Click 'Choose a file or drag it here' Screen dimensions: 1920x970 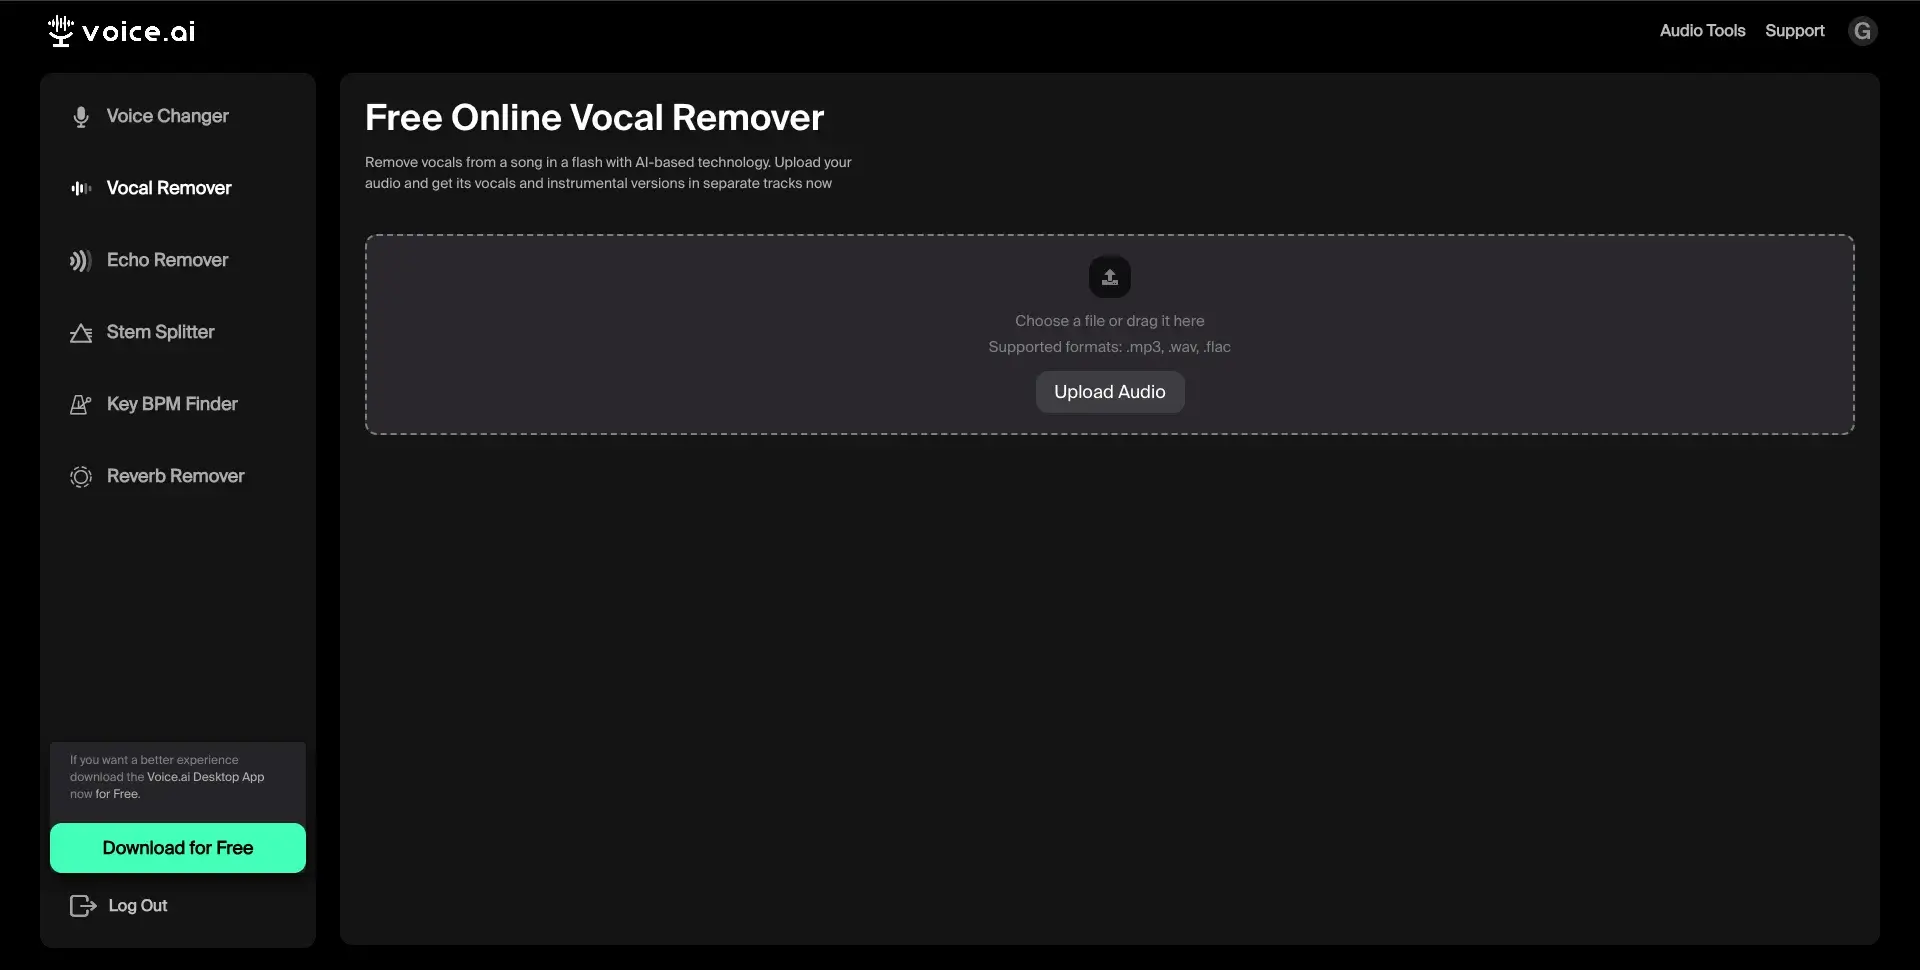coord(1110,321)
